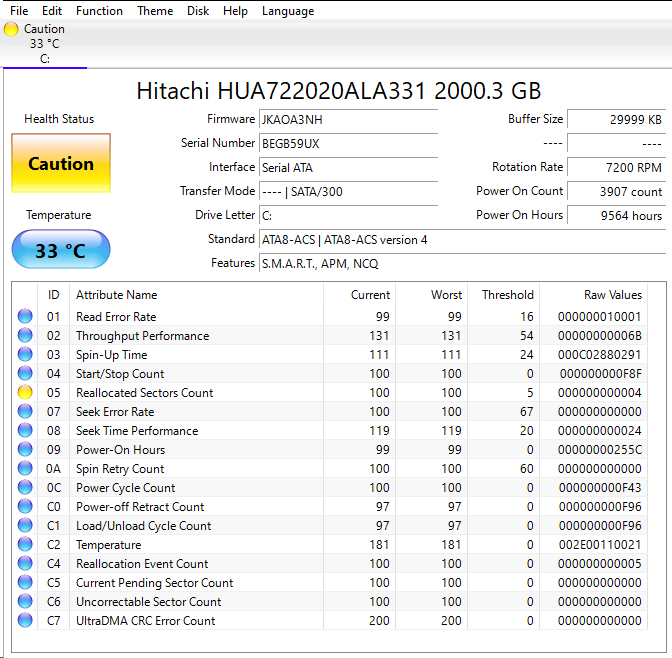Click the Current value 181 for Temperature
Image resolution: width=672 pixels, height=658 pixels.
click(x=379, y=545)
